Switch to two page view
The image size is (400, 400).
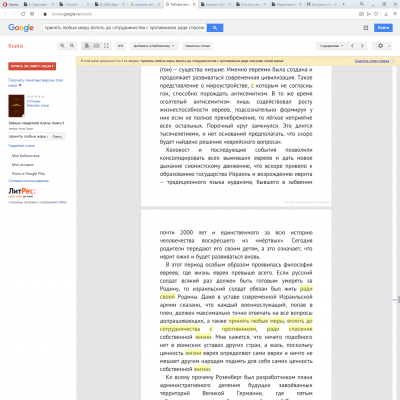96,46
